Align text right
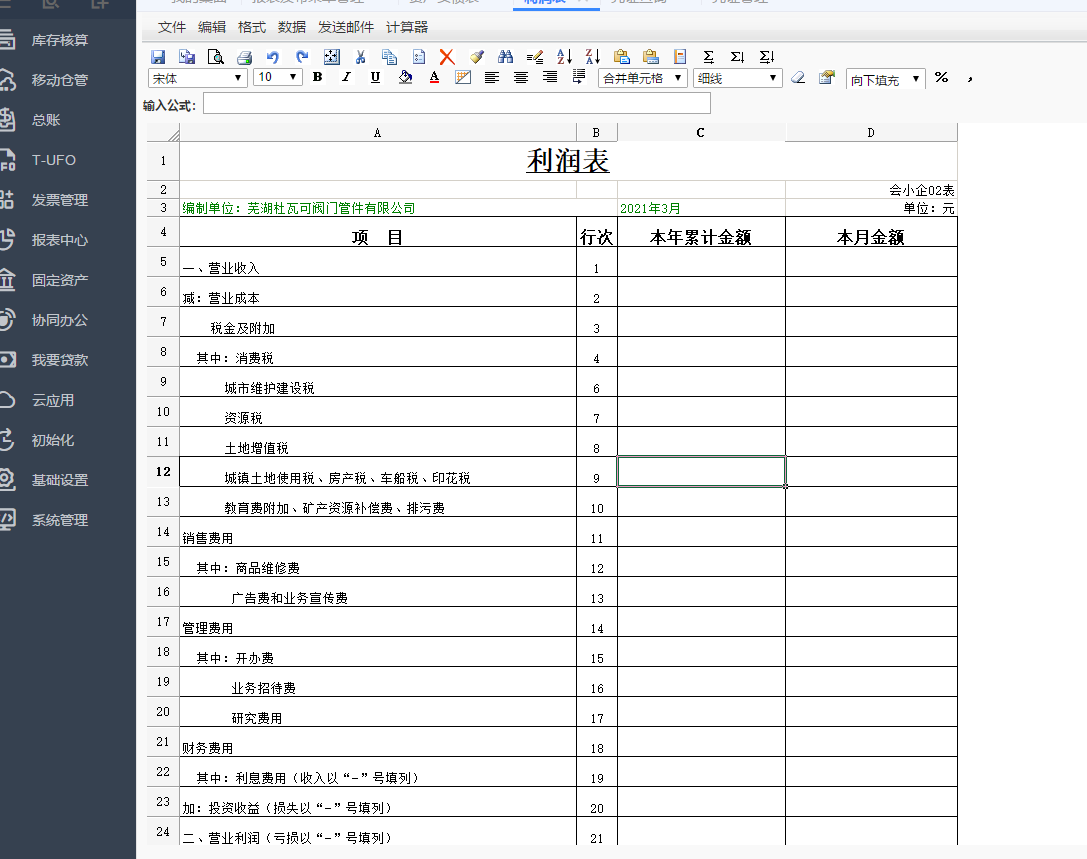Image resolution: width=1087 pixels, height=859 pixels. pos(550,77)
